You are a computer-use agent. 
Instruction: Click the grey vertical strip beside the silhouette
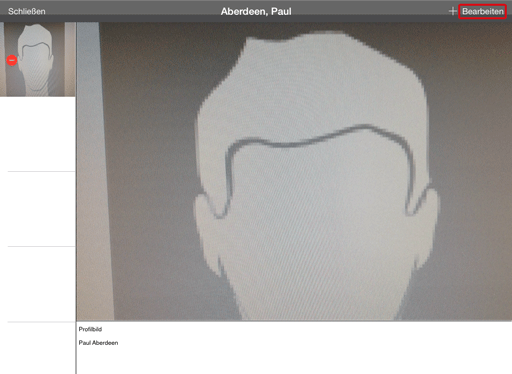pyautogui.click(x=94, y=171)
